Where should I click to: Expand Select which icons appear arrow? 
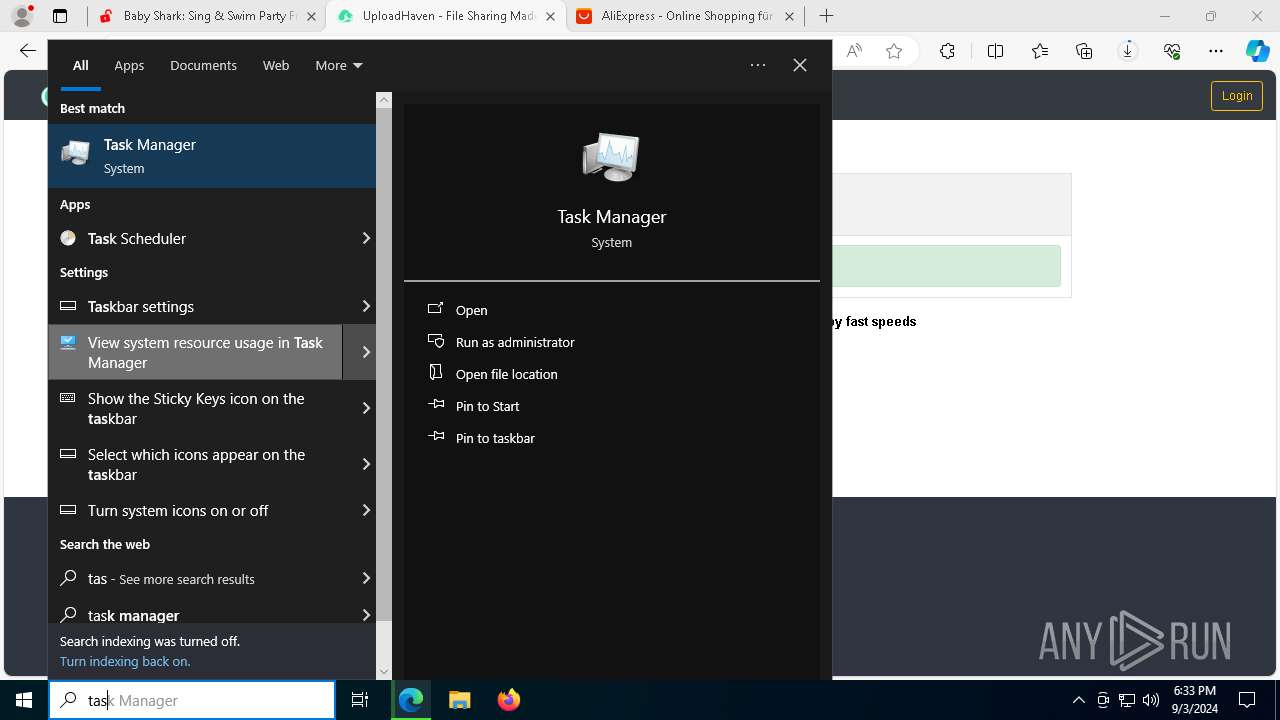pos(366,464)
